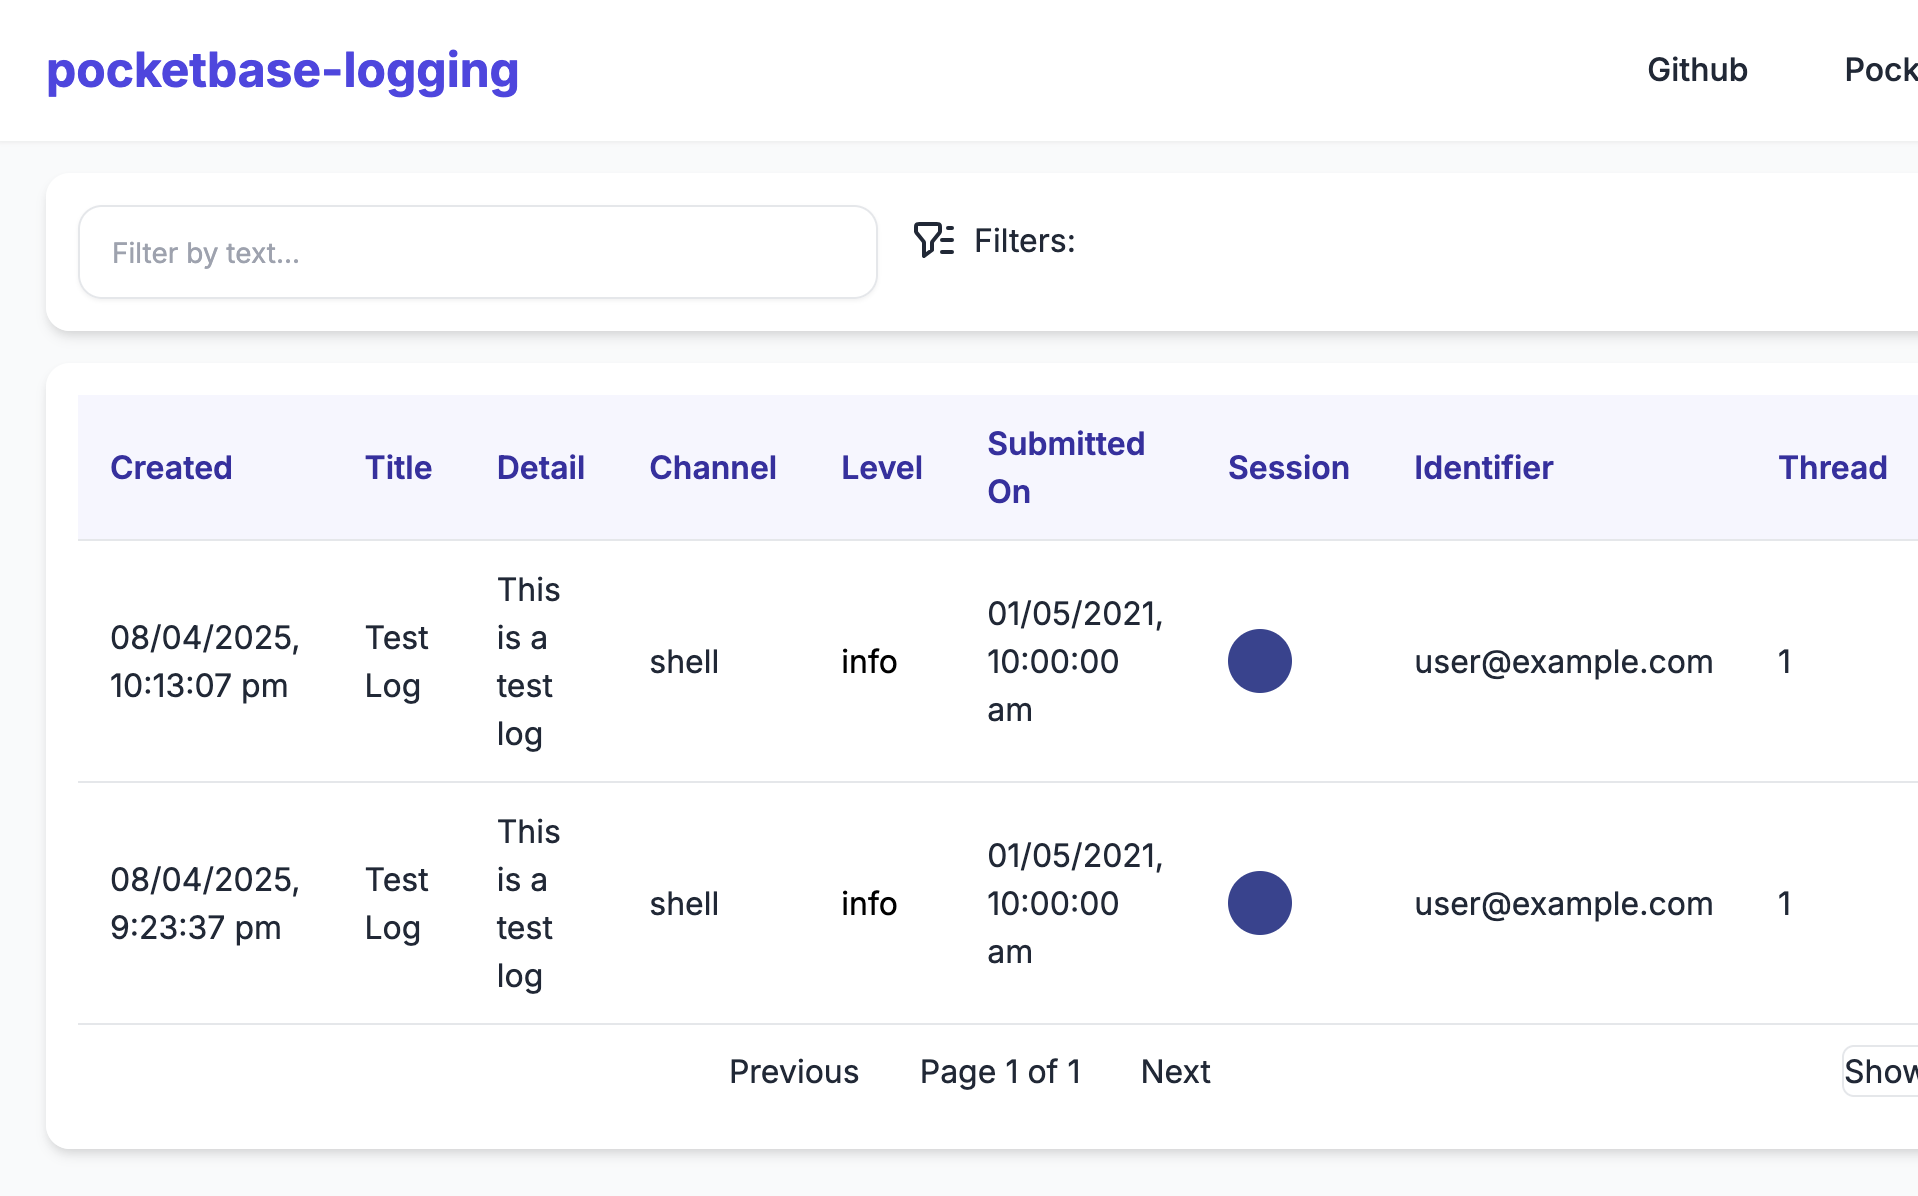Click the Thread column header
The image size is (1918, 1196).
[1832, 467]
